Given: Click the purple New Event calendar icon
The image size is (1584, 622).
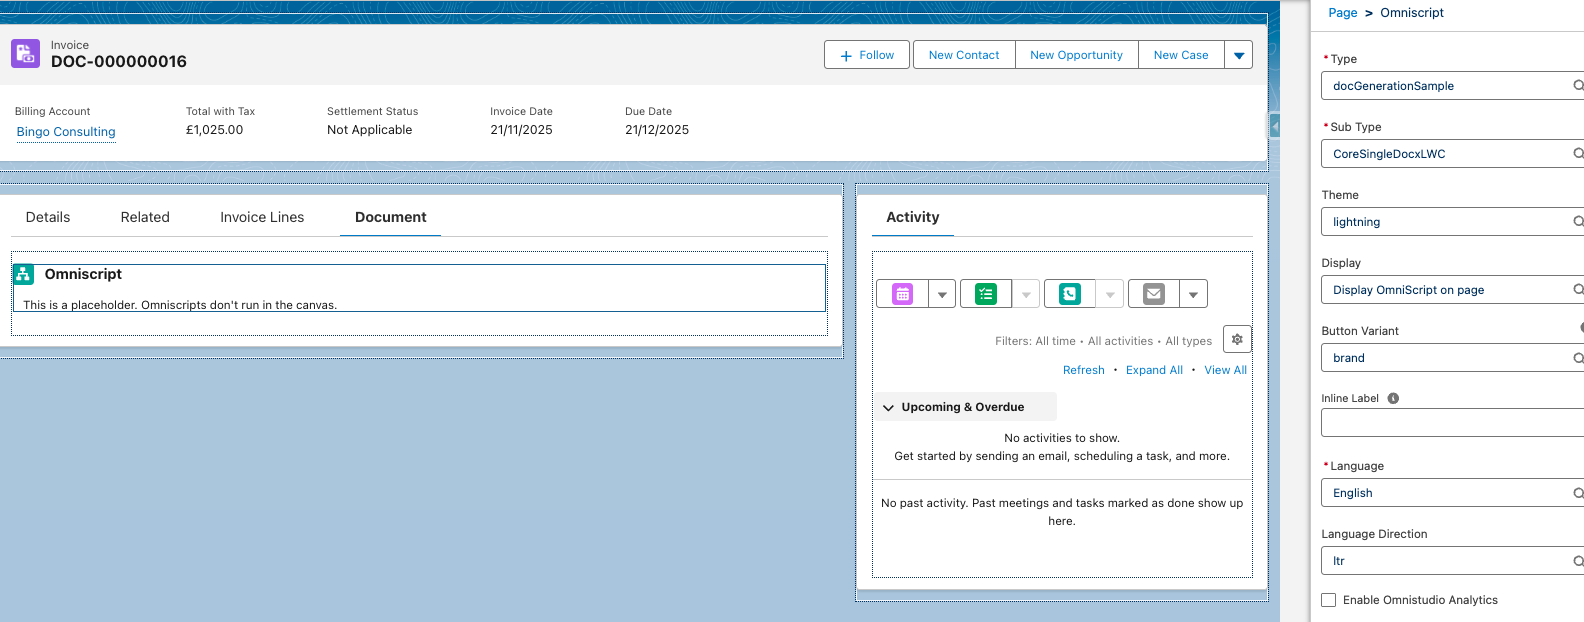Looking at the screenshot, I should (902, 294).
